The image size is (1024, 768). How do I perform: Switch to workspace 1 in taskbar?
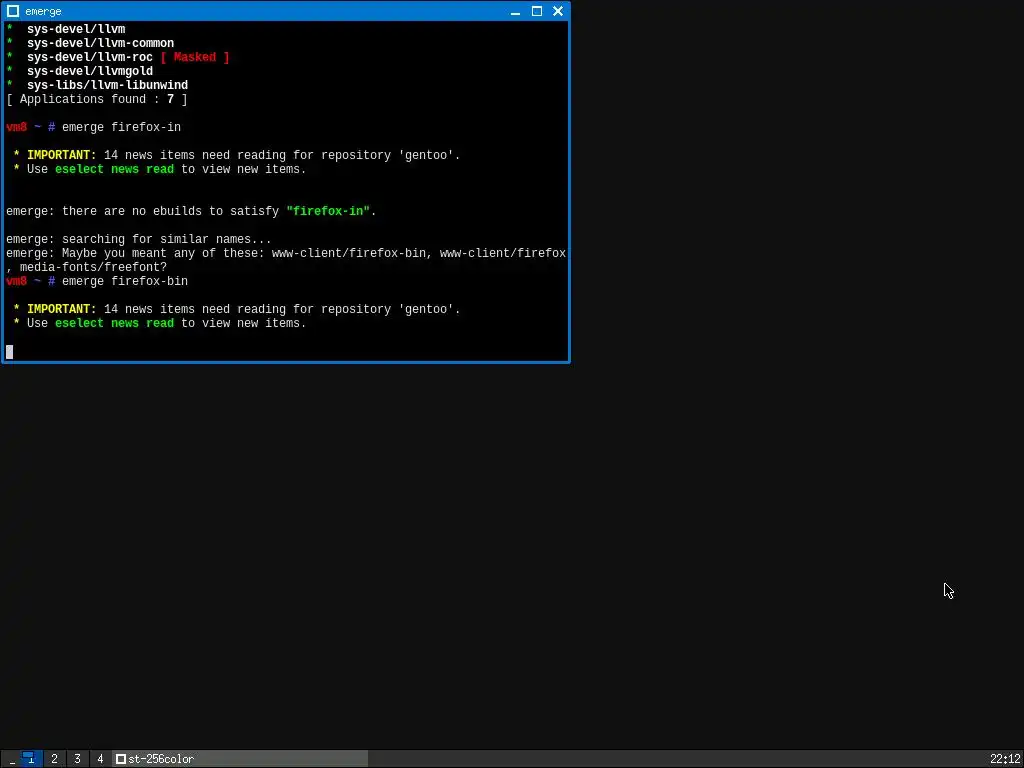(31, 758)
